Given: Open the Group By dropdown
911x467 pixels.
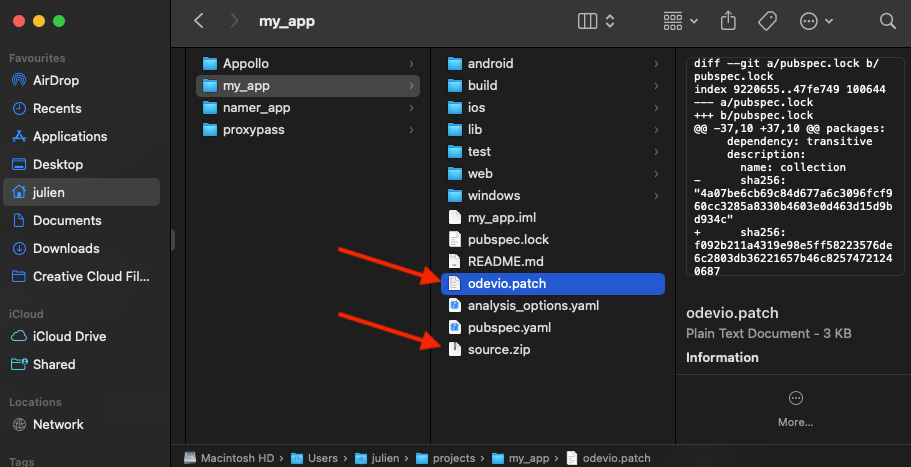Looking at the screenshot, I should 680,21.
